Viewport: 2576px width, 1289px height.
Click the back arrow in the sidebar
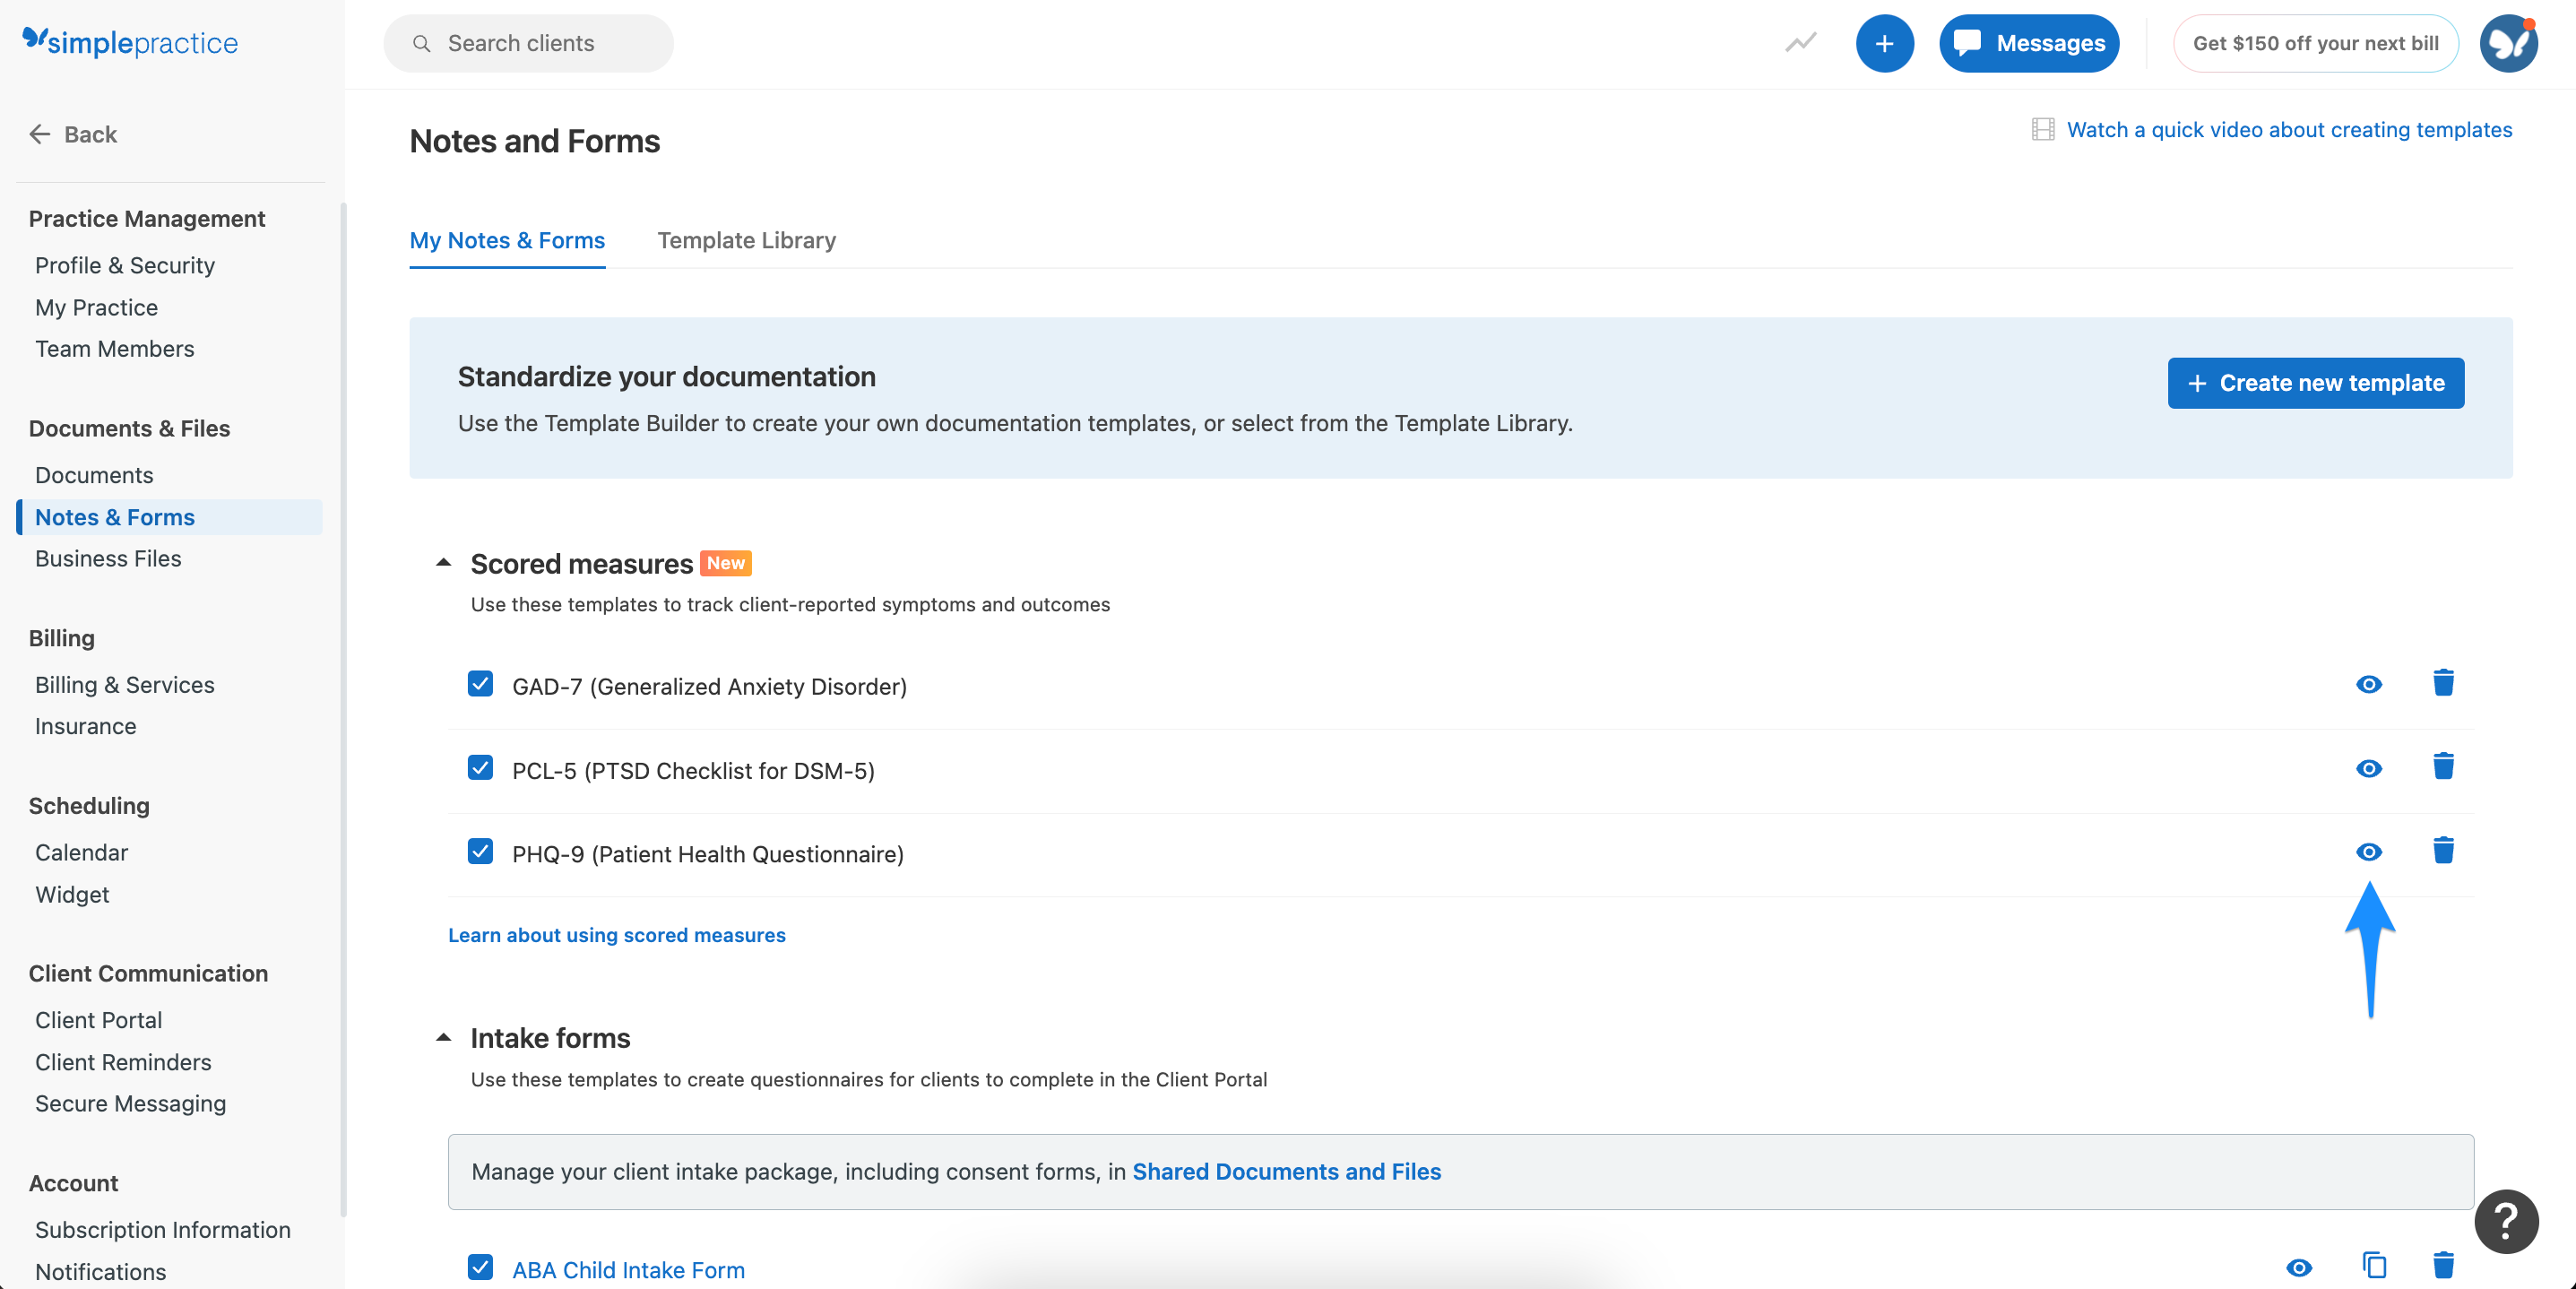coord(40,134)
